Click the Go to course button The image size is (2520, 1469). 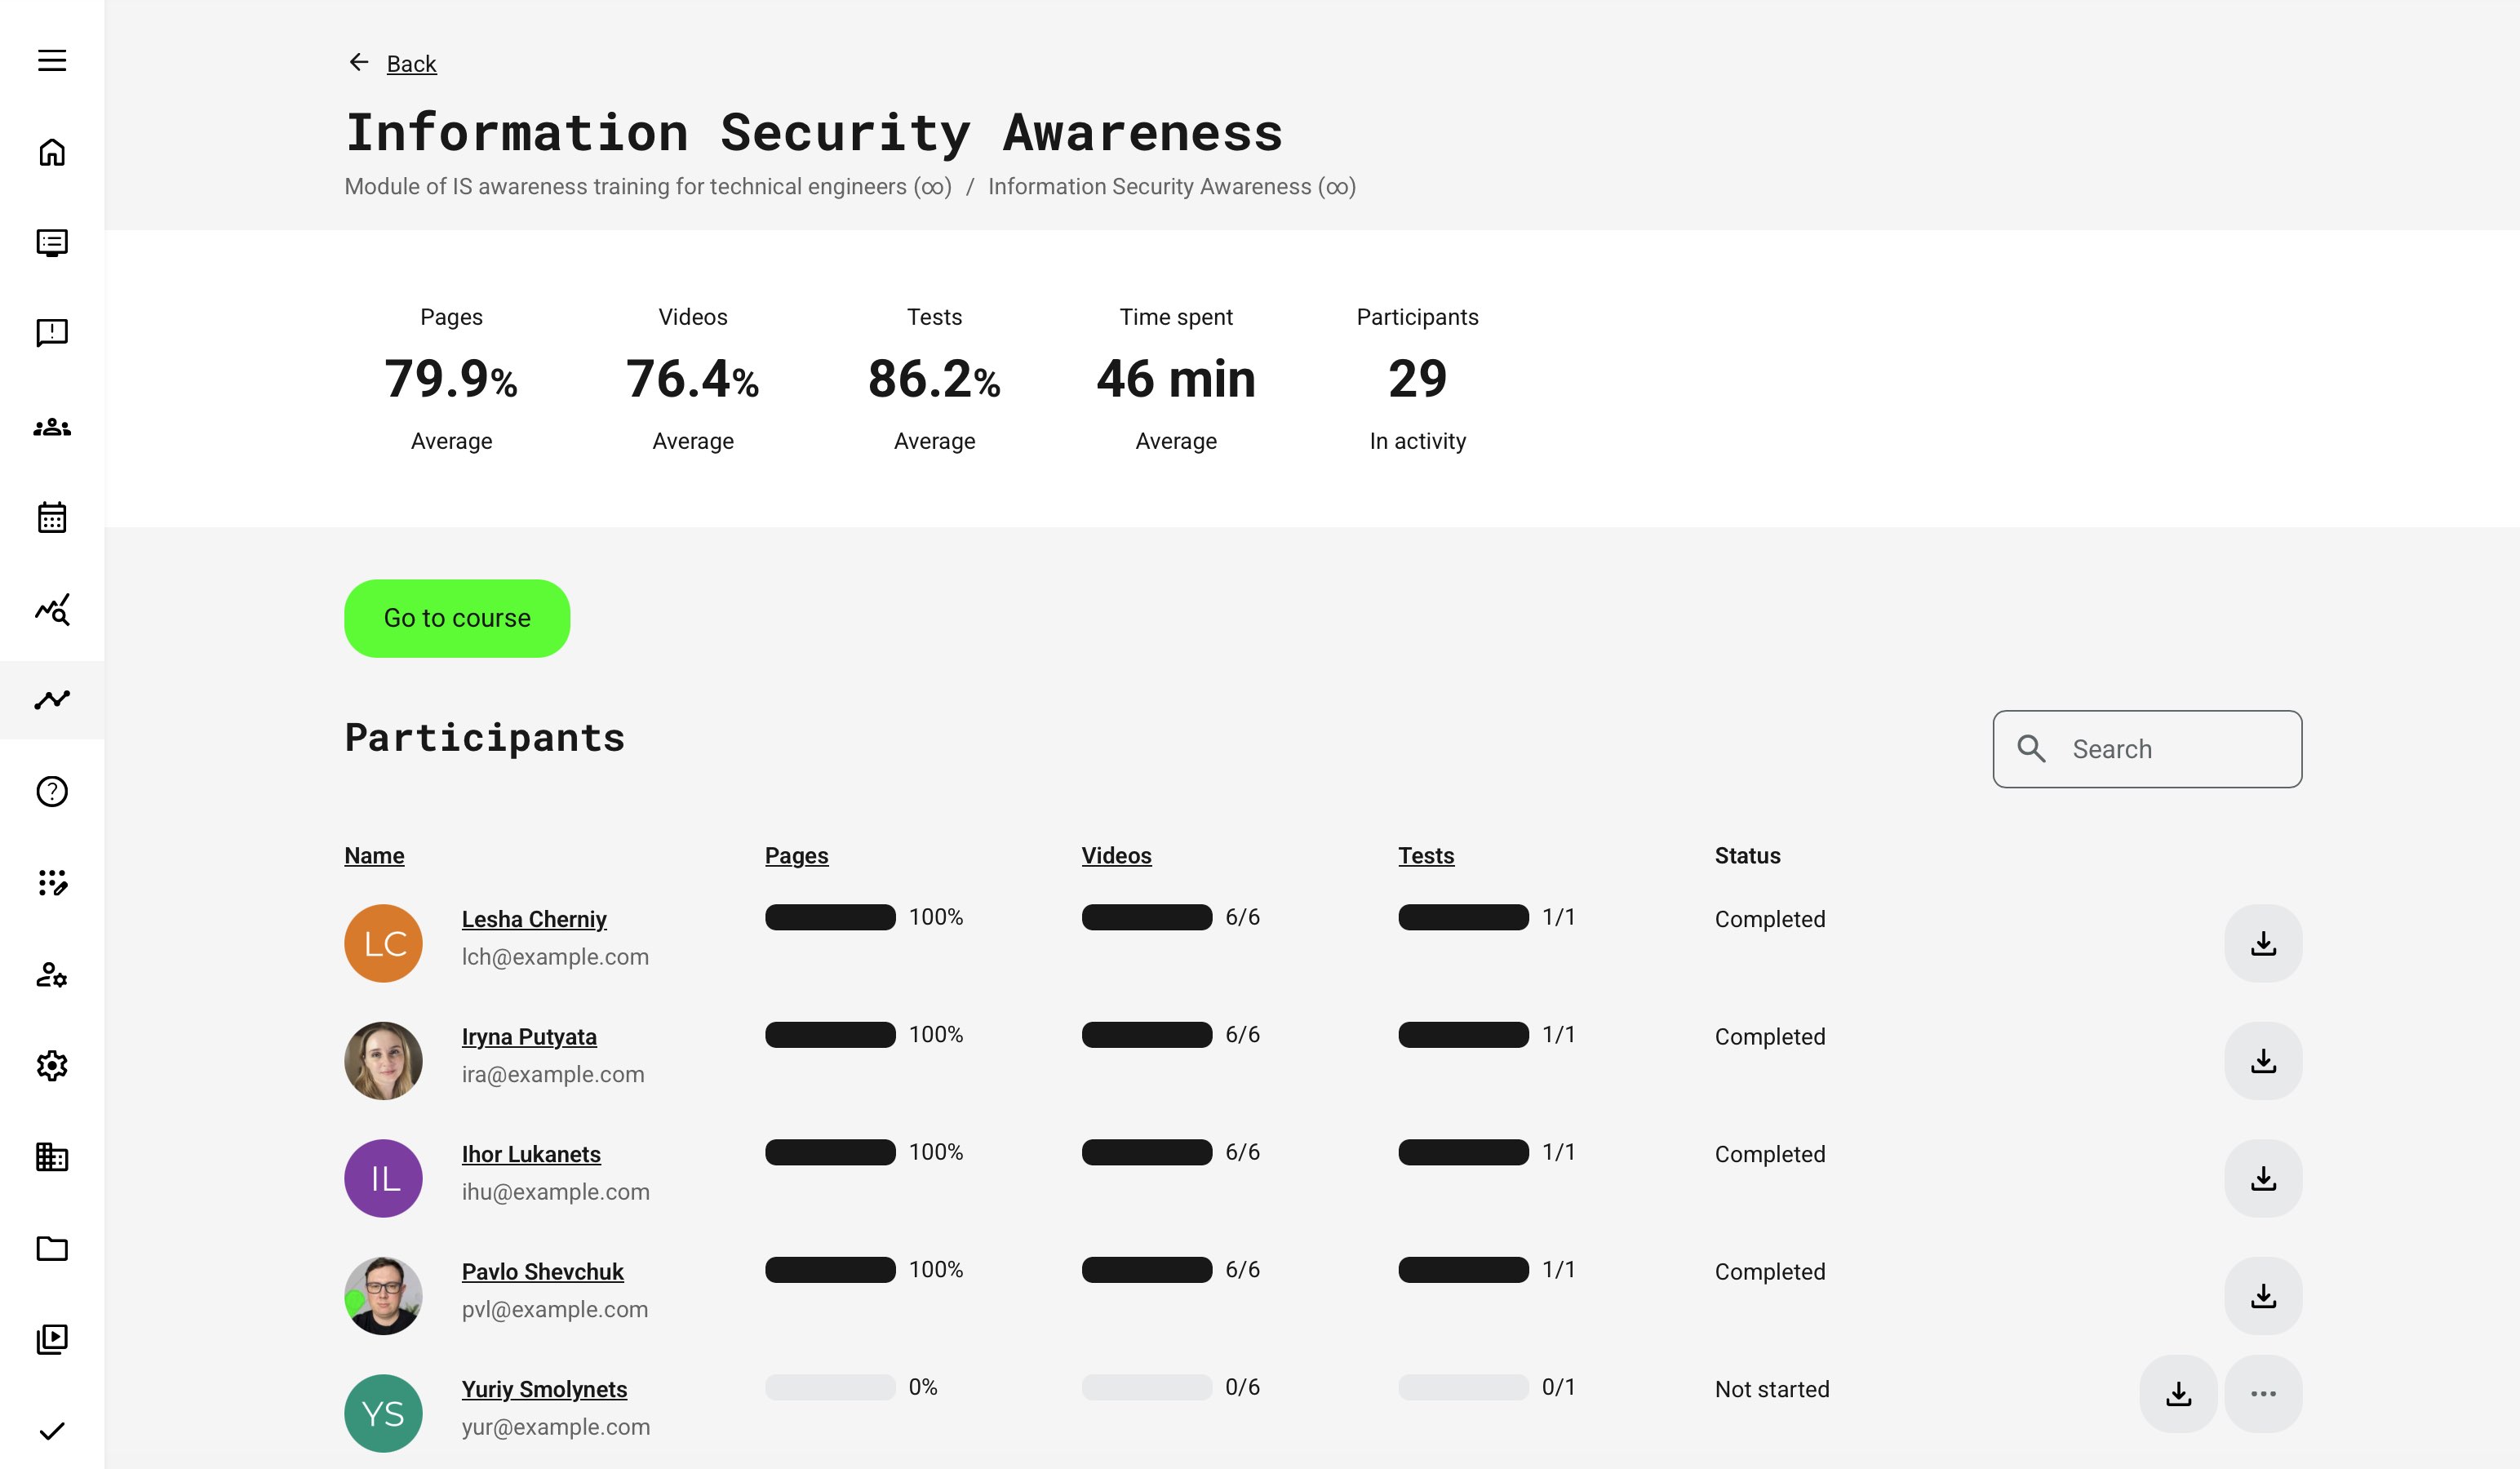point(456,618)
